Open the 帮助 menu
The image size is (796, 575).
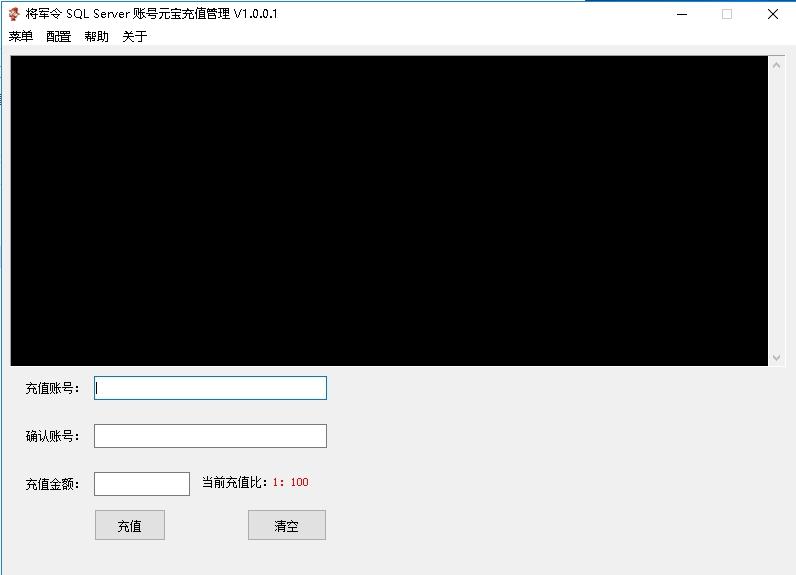pyautogui.click(x=96, y=37)
